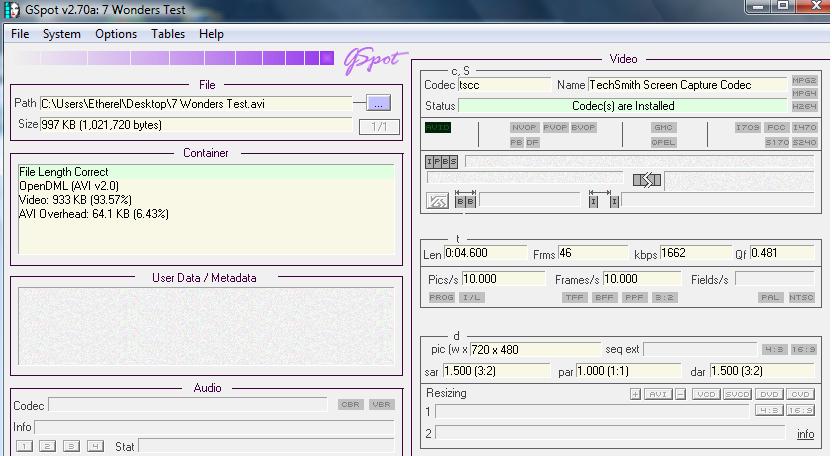Click the kbps field showing 1662

click(695, 253)
